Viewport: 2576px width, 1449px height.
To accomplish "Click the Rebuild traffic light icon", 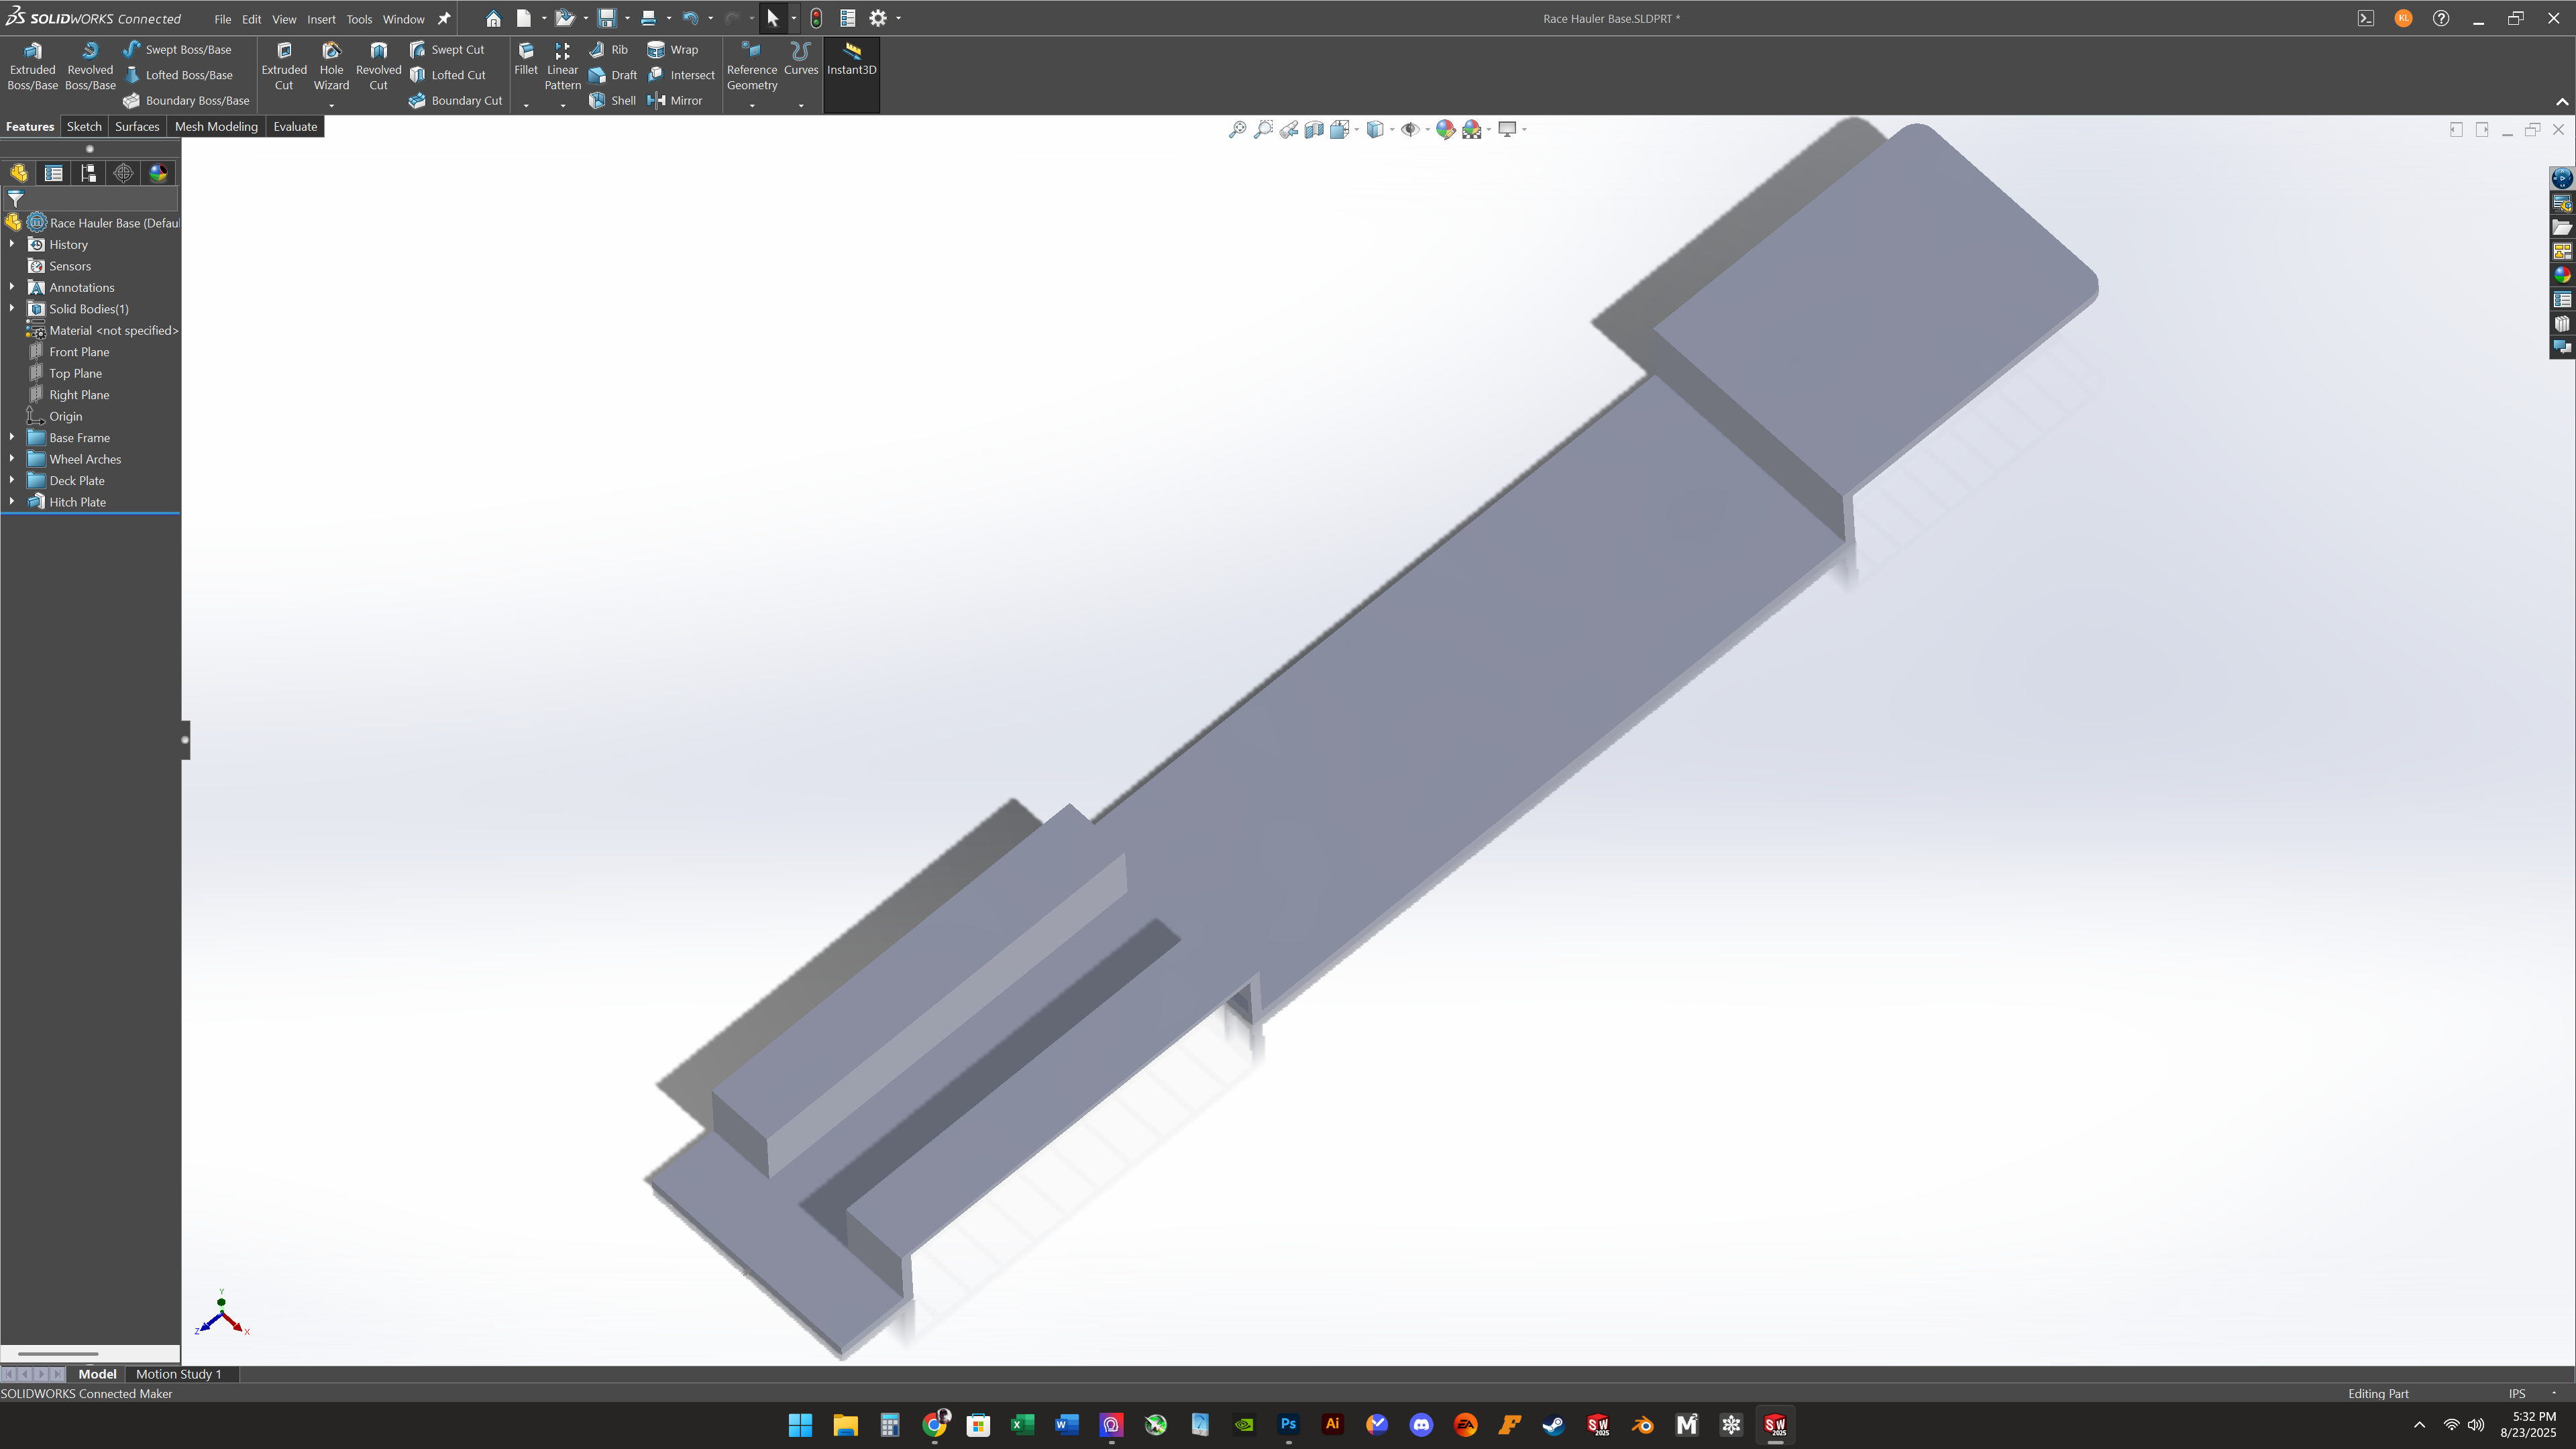I will tap(816, 18).
